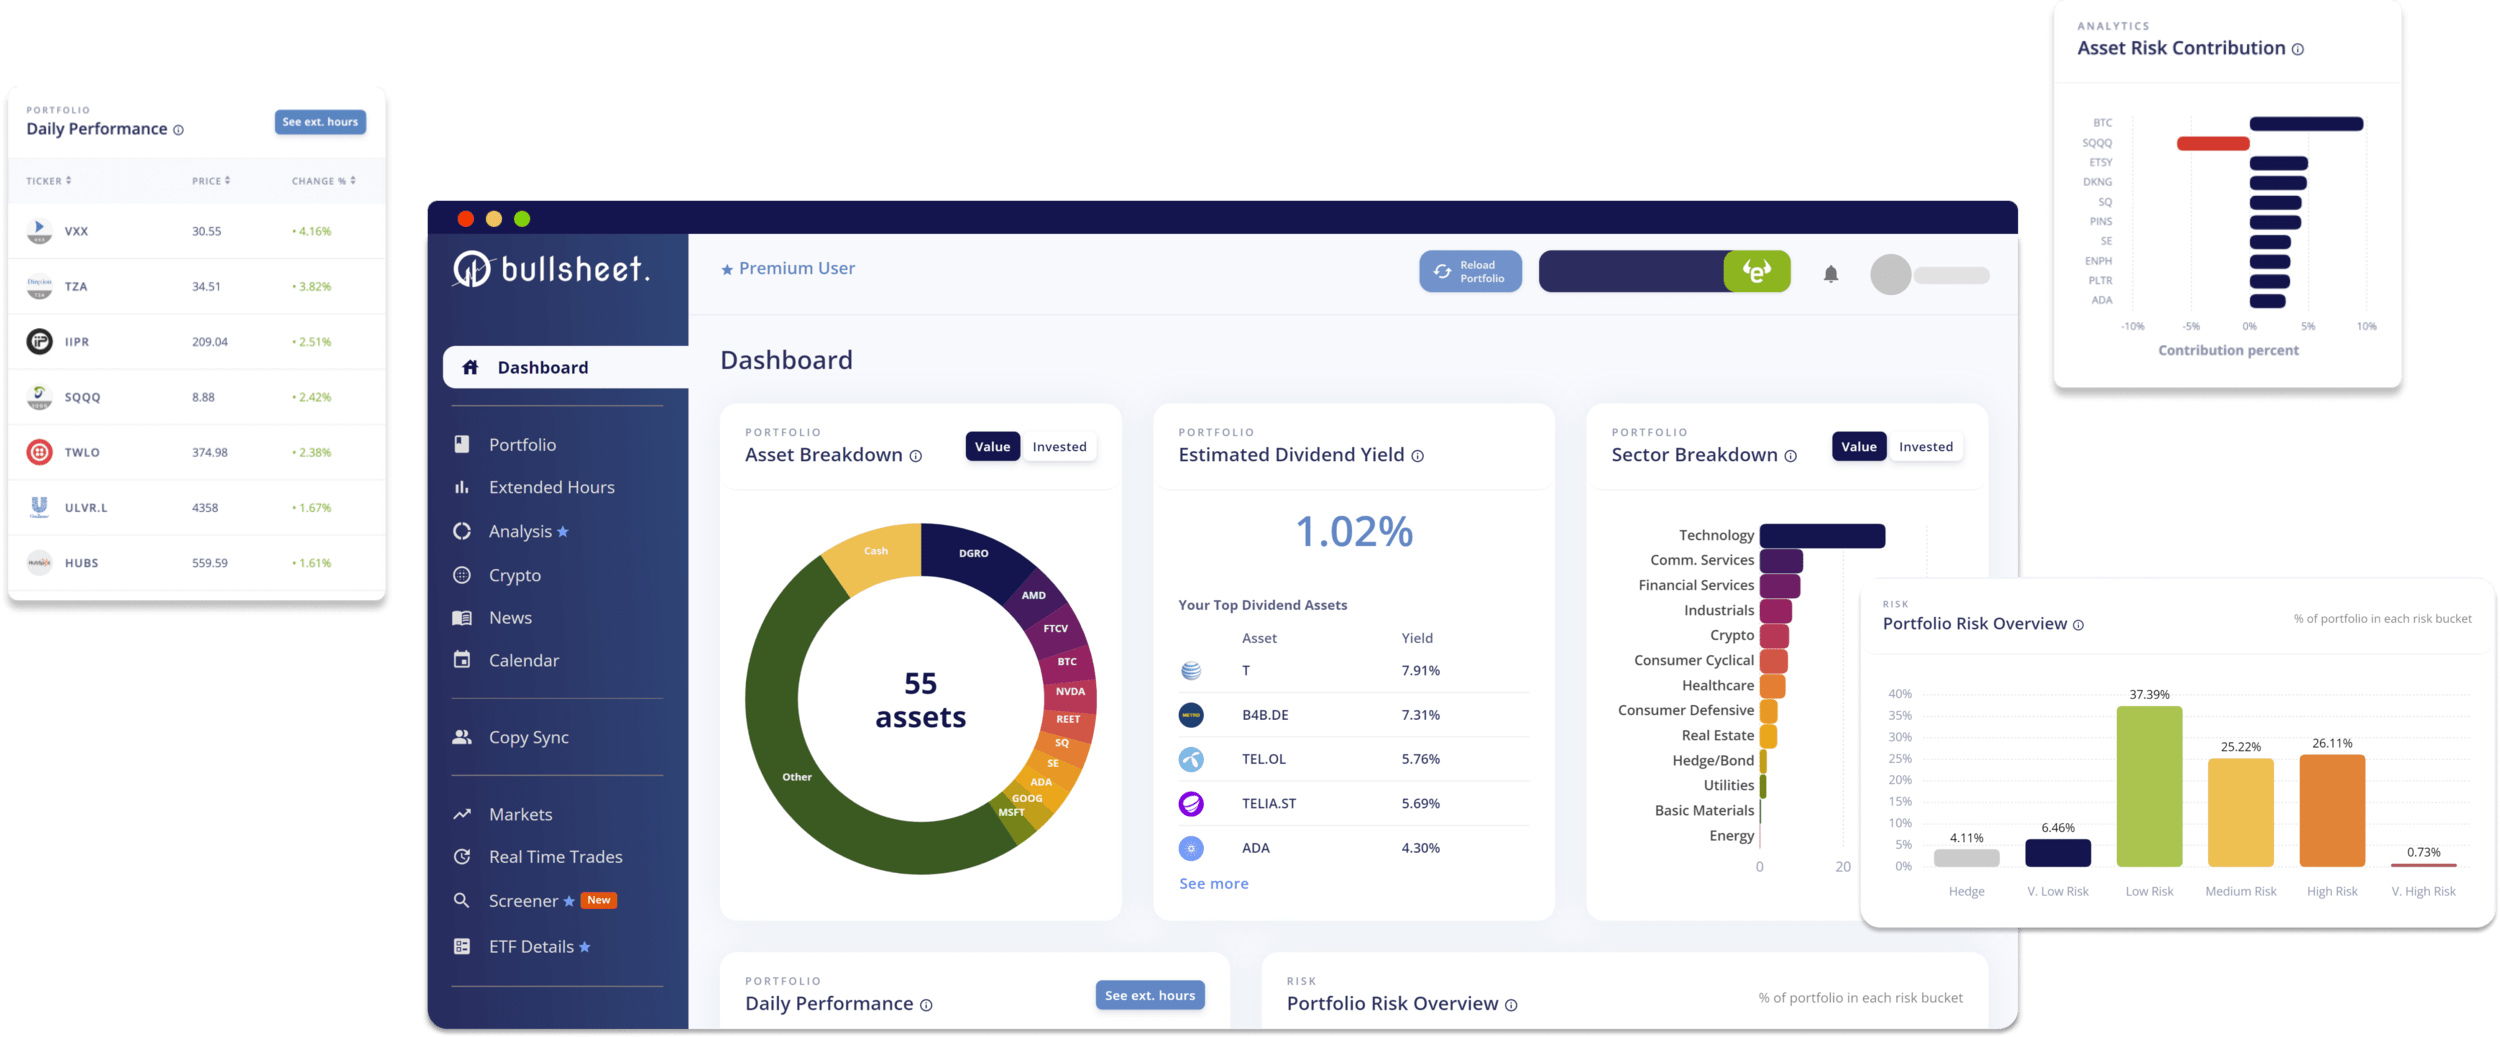Viewport: 2500px width, 1037px height.
Task: Click the Reload Portfolio button
Action: (x=1470, y=271)
